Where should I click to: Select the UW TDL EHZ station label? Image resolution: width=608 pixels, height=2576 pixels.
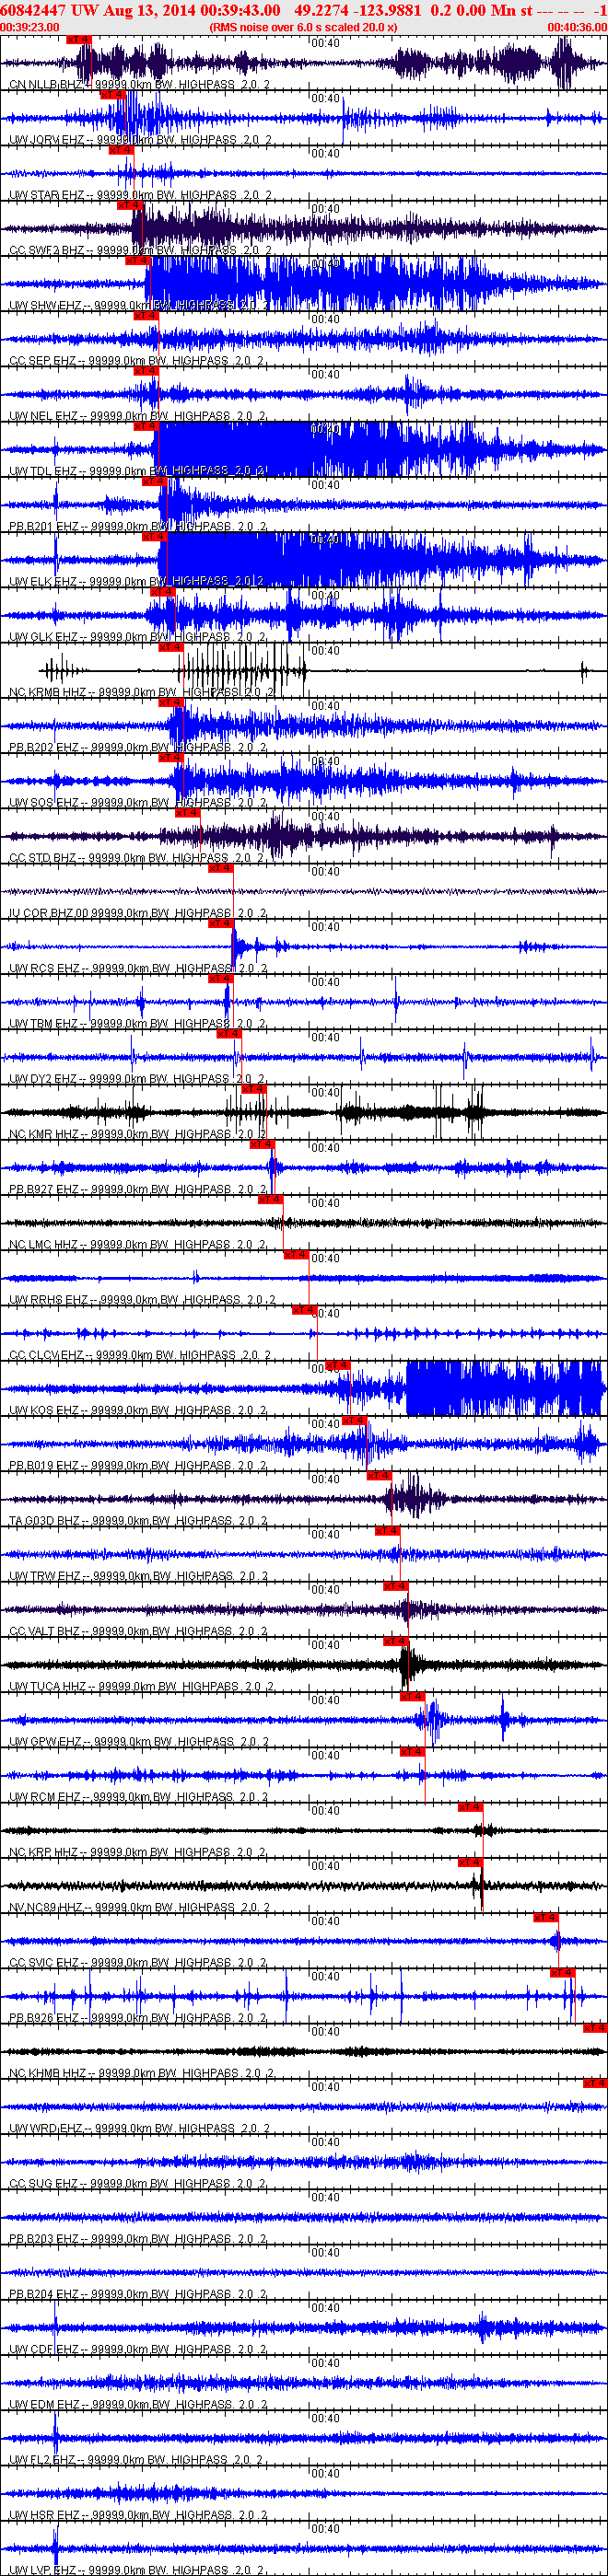click(x=138, y=471)
